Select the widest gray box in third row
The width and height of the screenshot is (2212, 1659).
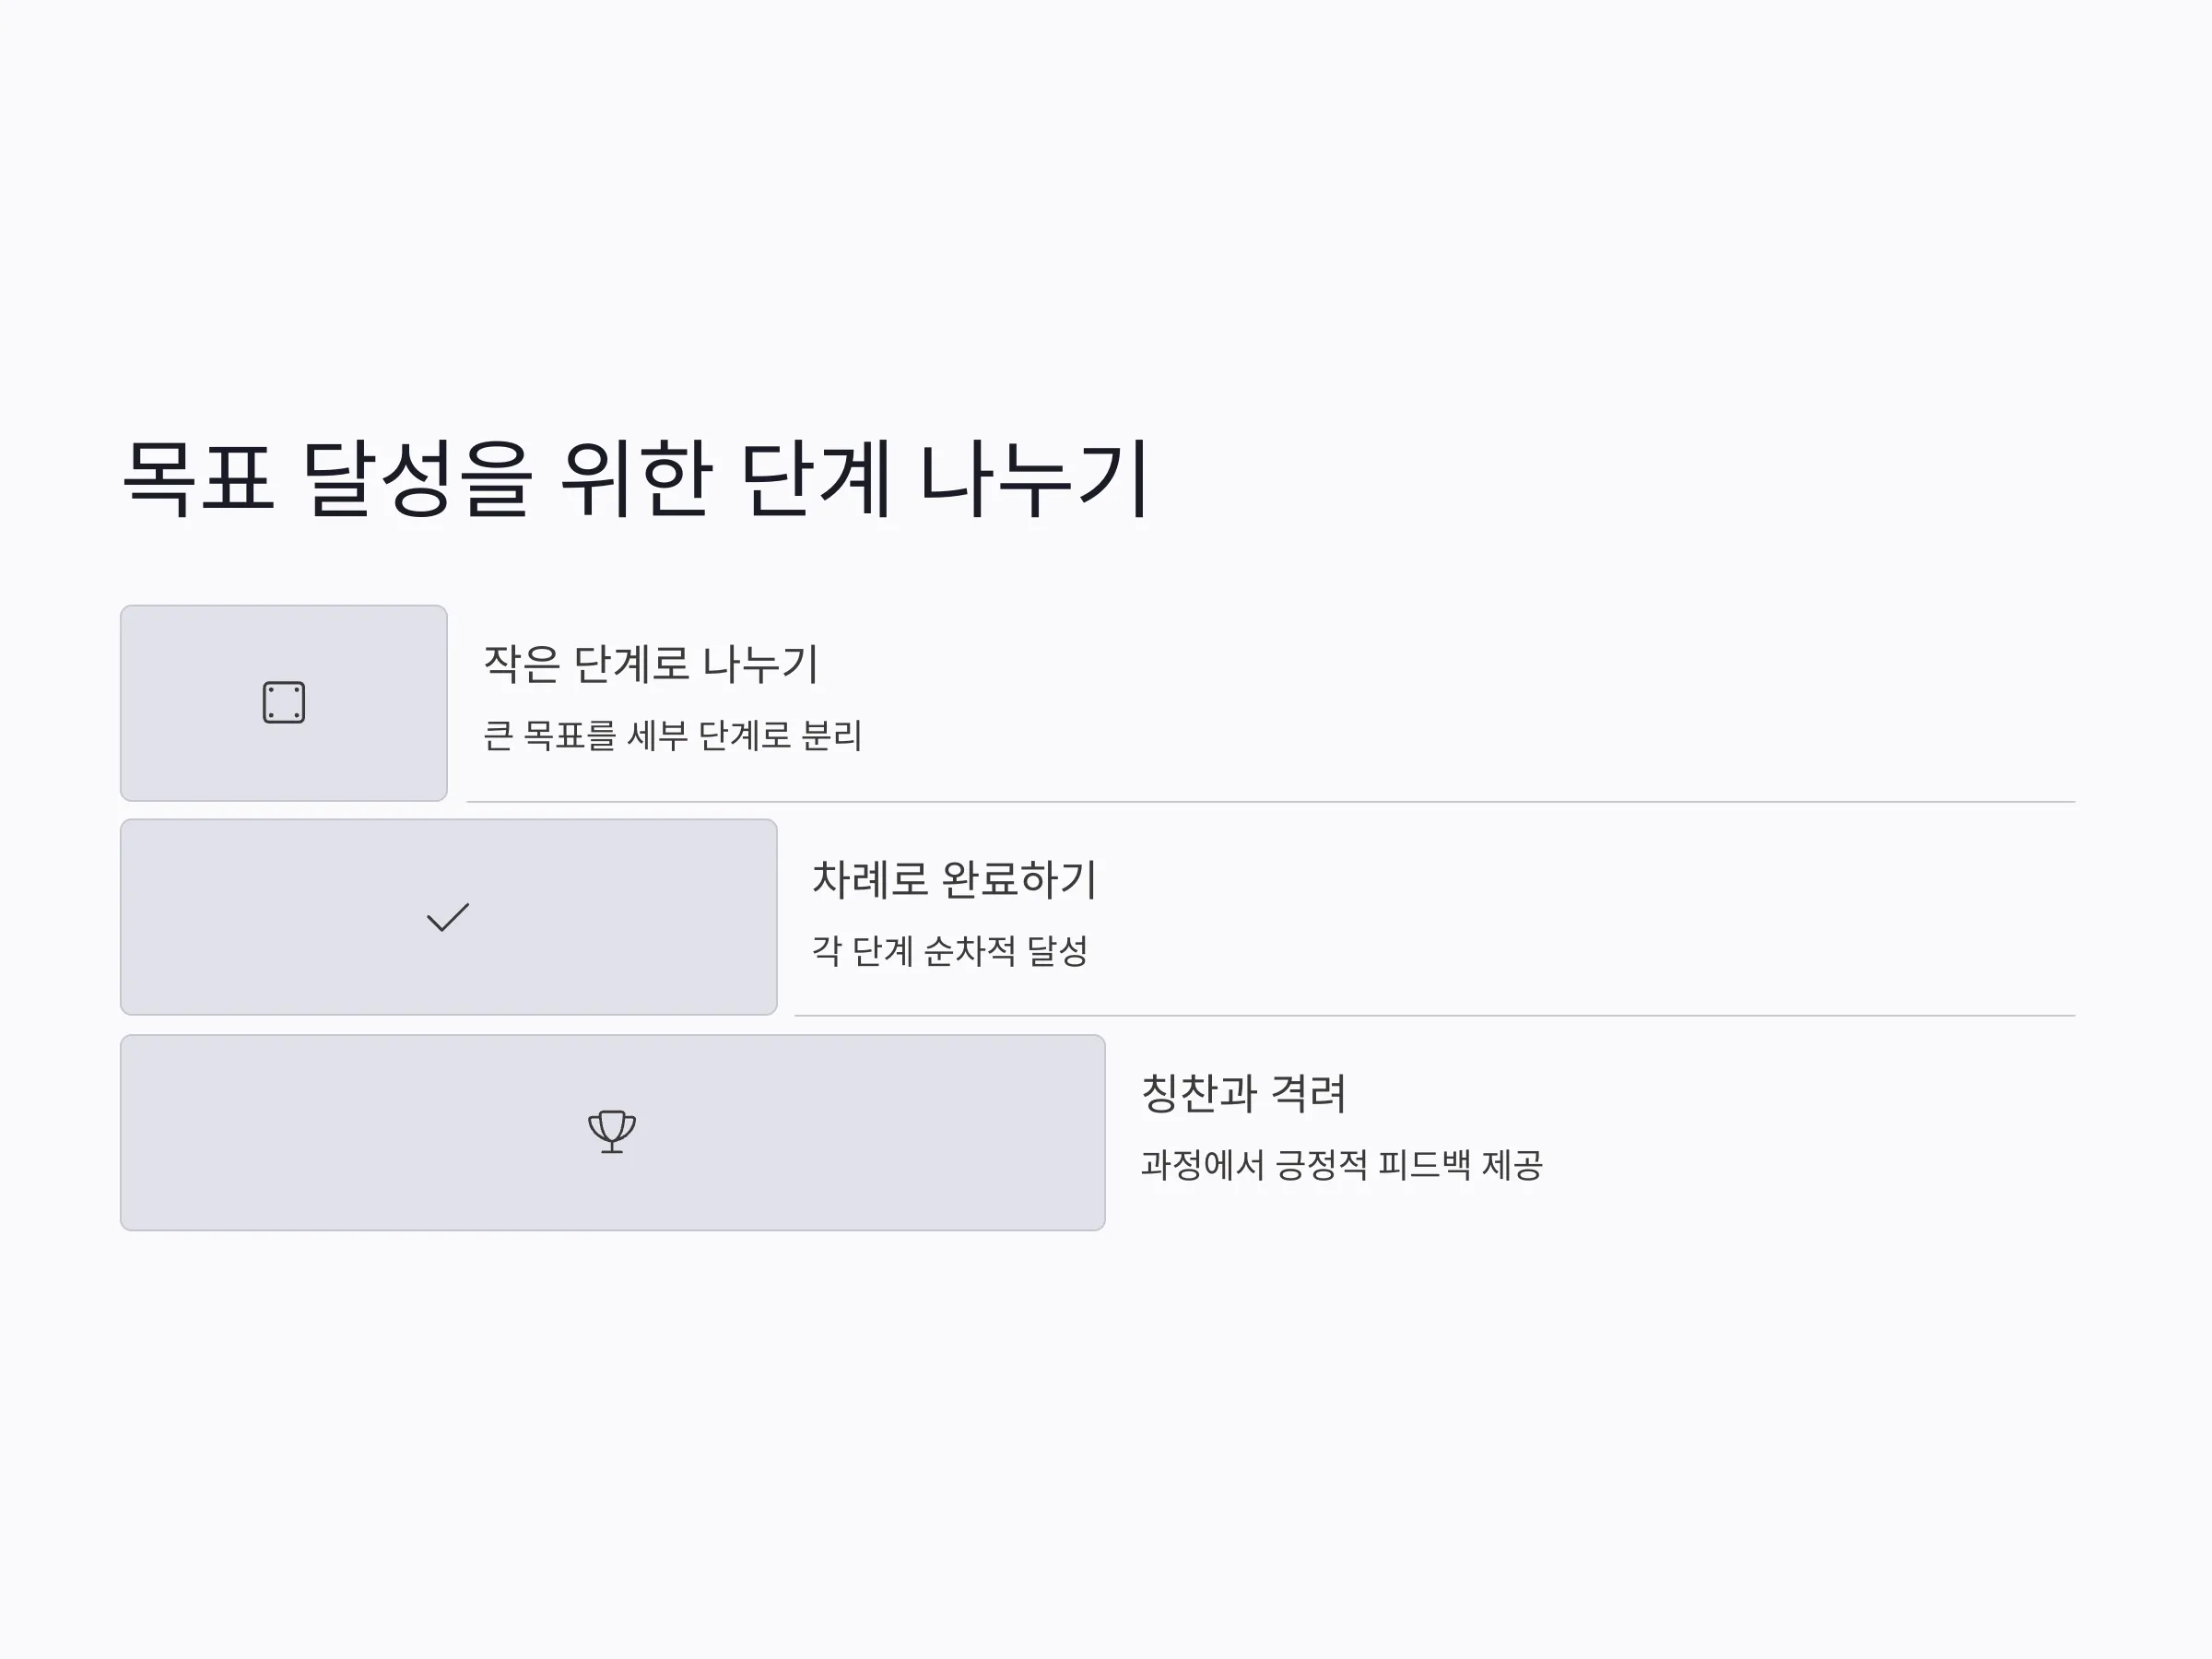613,1132
